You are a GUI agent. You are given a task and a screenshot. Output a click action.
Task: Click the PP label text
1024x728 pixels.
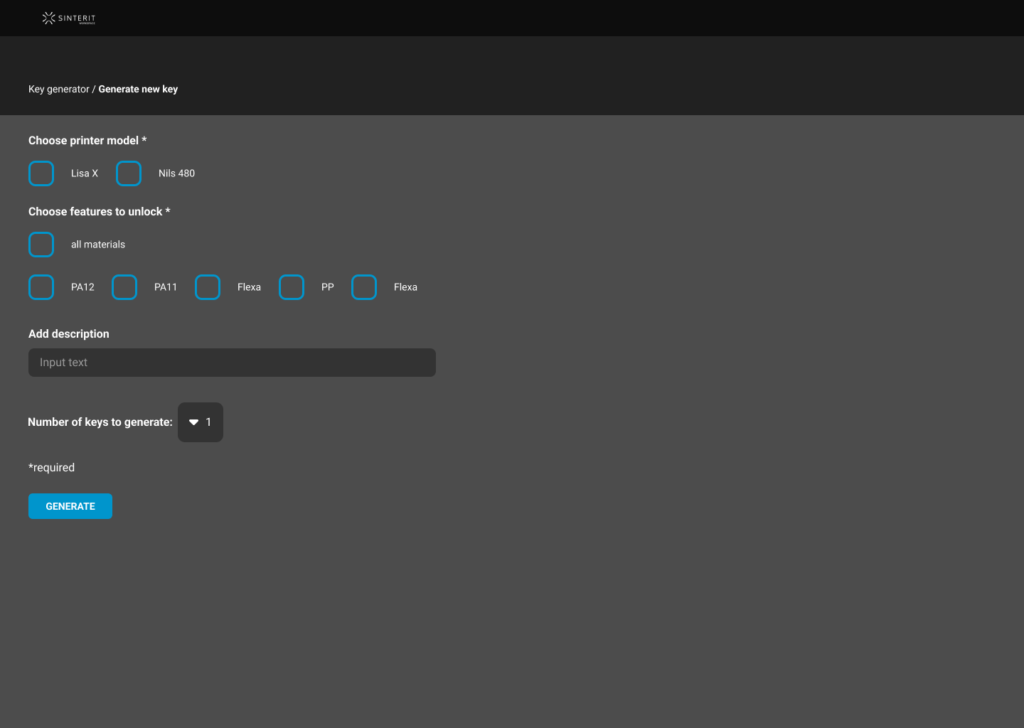coord(327,287)
